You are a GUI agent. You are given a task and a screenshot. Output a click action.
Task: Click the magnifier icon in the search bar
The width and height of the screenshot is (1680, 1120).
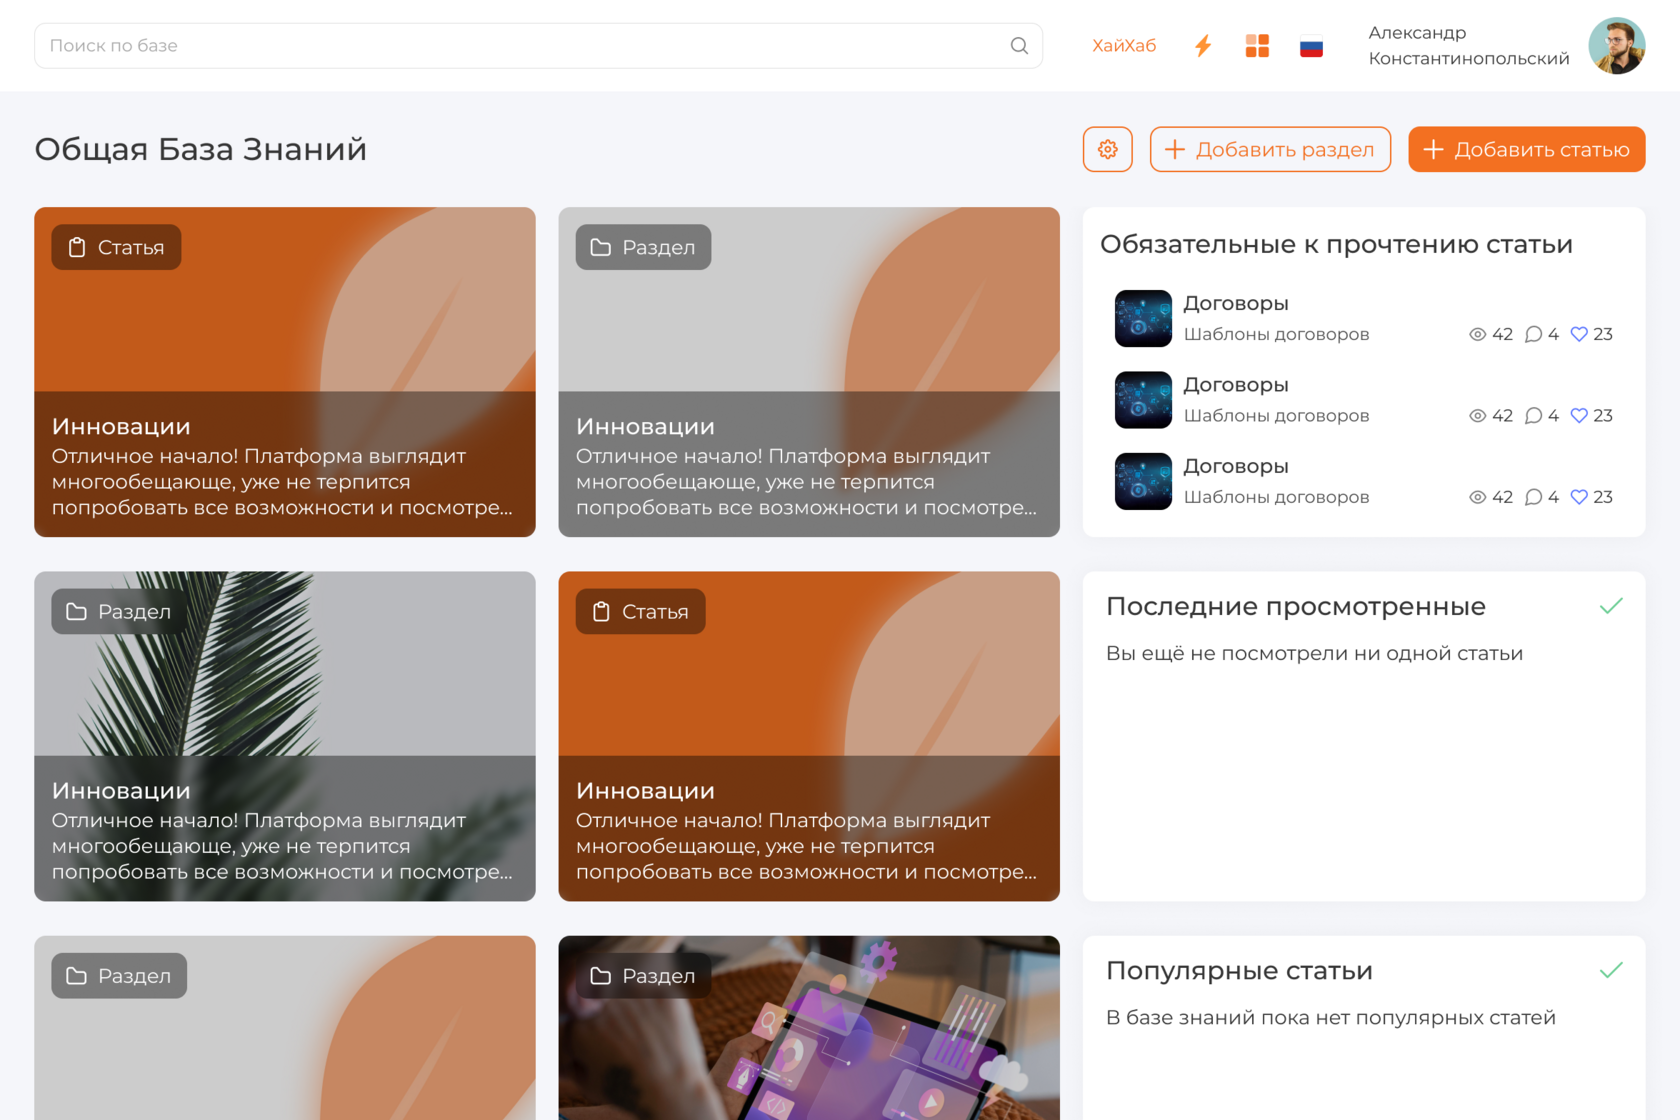pyautogui.click(x=1019, y=46)
